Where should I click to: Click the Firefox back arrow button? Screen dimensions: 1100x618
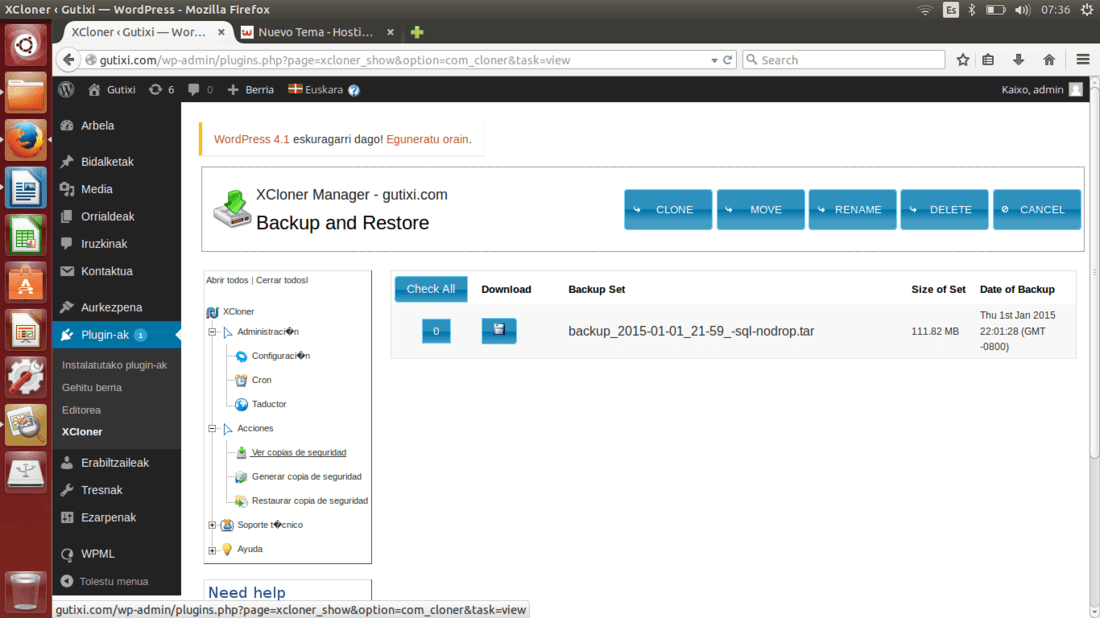point(68,60)
